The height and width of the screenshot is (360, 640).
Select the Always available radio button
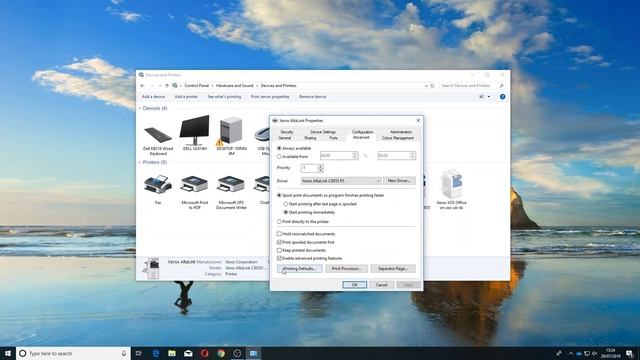279,148
